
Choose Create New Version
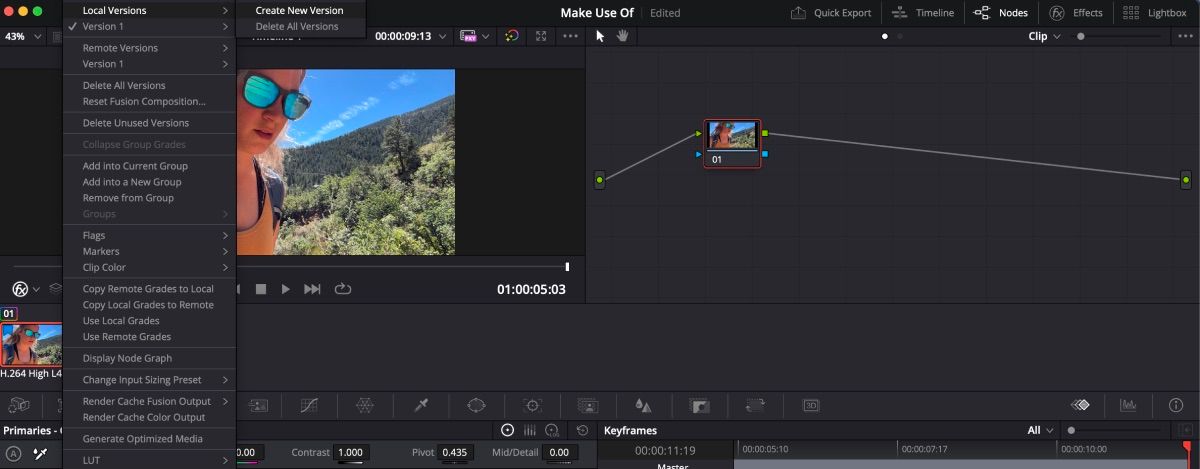[x=299, y=10]
